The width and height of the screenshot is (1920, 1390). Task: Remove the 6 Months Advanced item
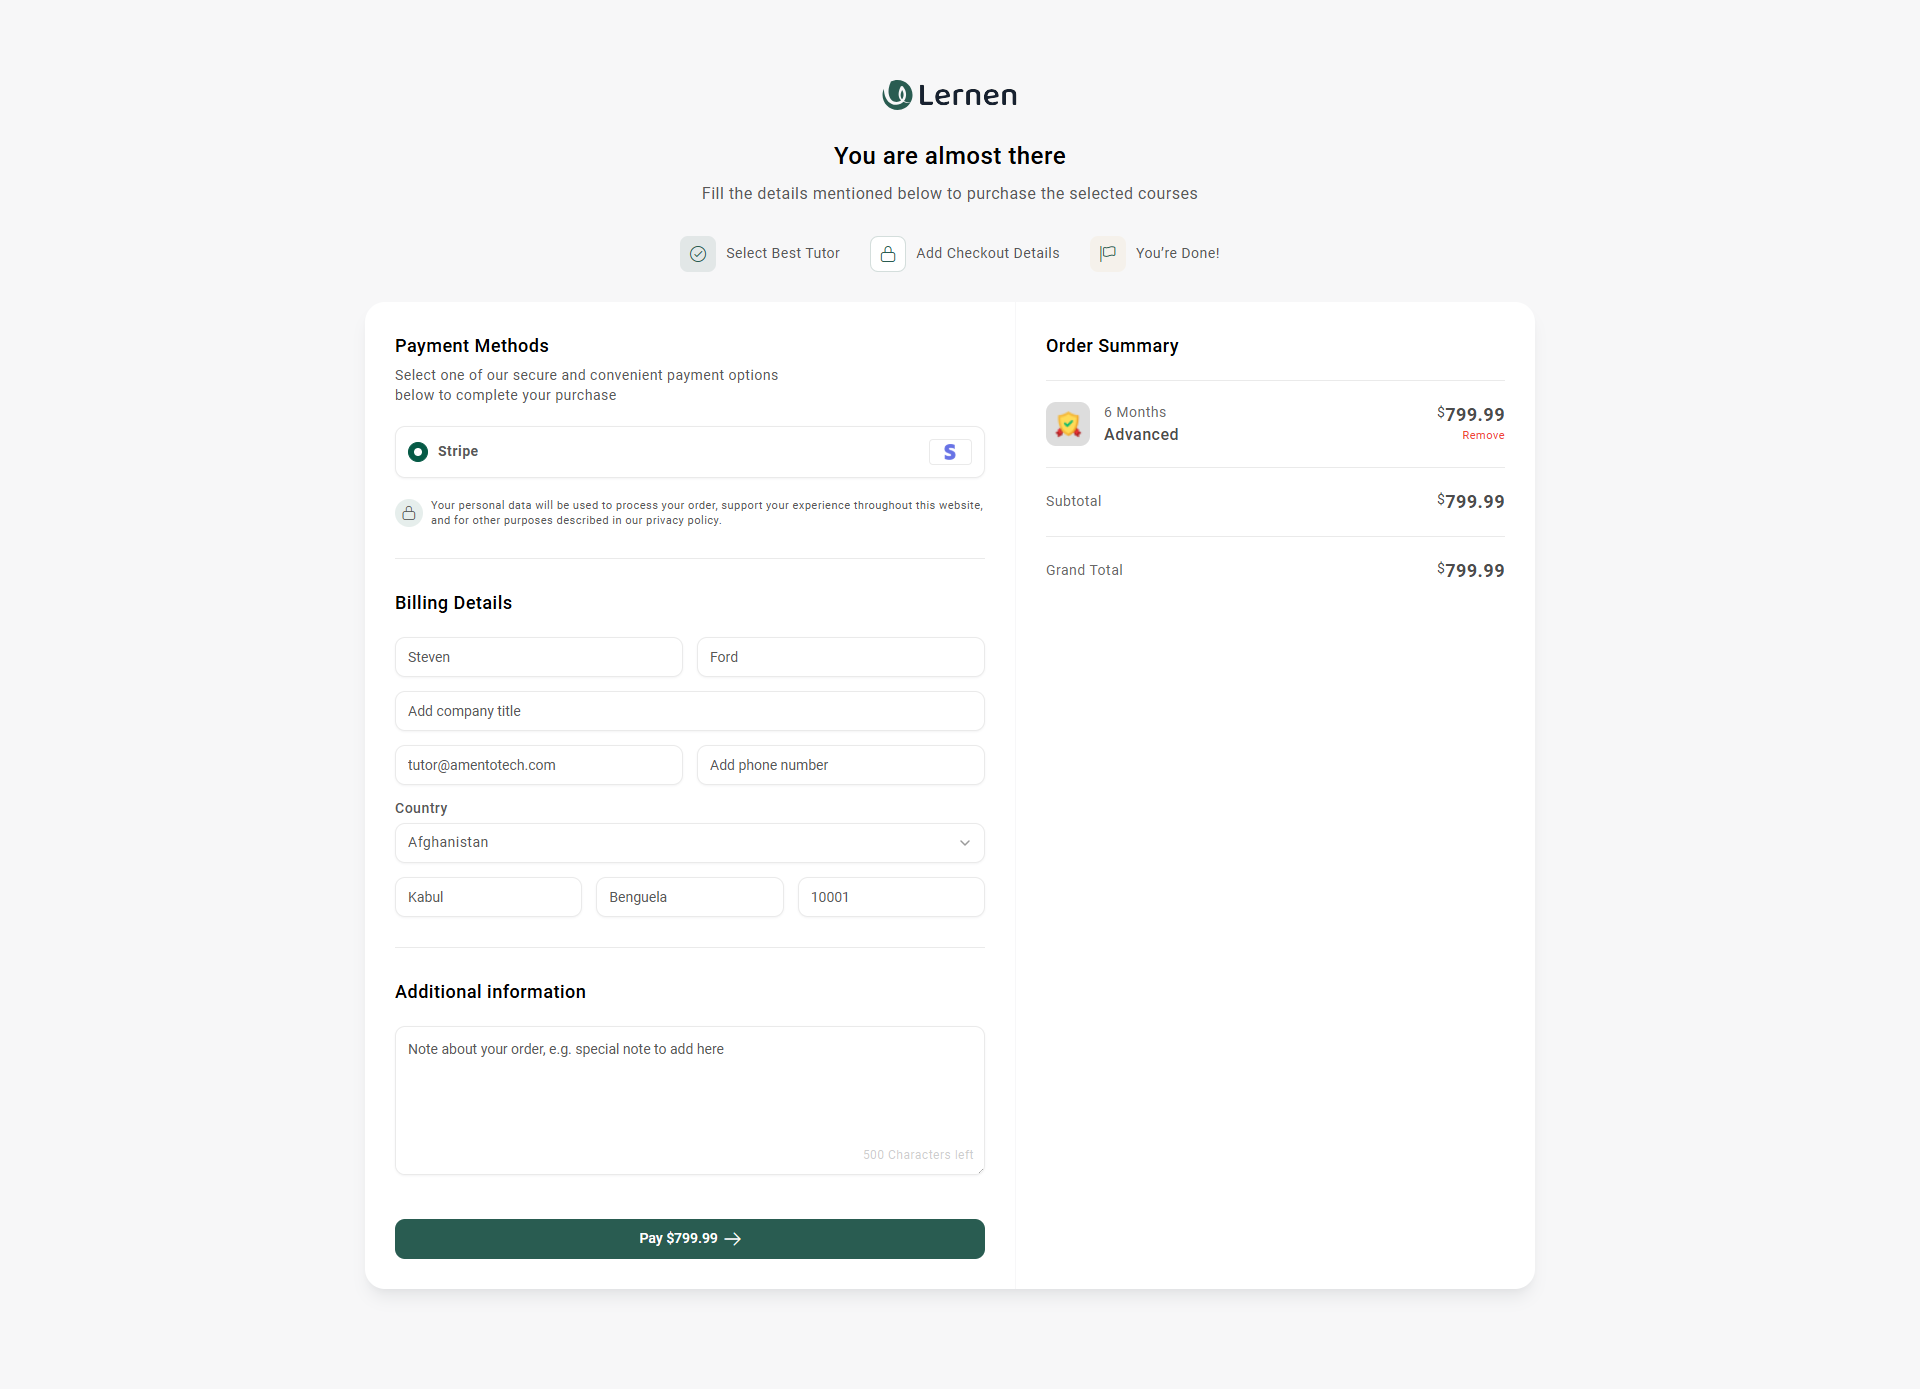pyautogui.click(x=1483, y=436)
